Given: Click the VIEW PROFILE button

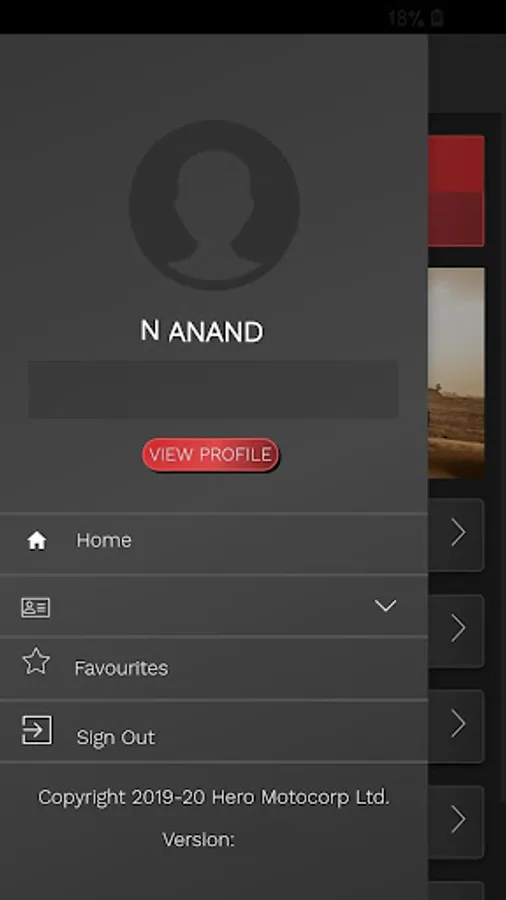Looking at the screenshot, I should [210, 455].
